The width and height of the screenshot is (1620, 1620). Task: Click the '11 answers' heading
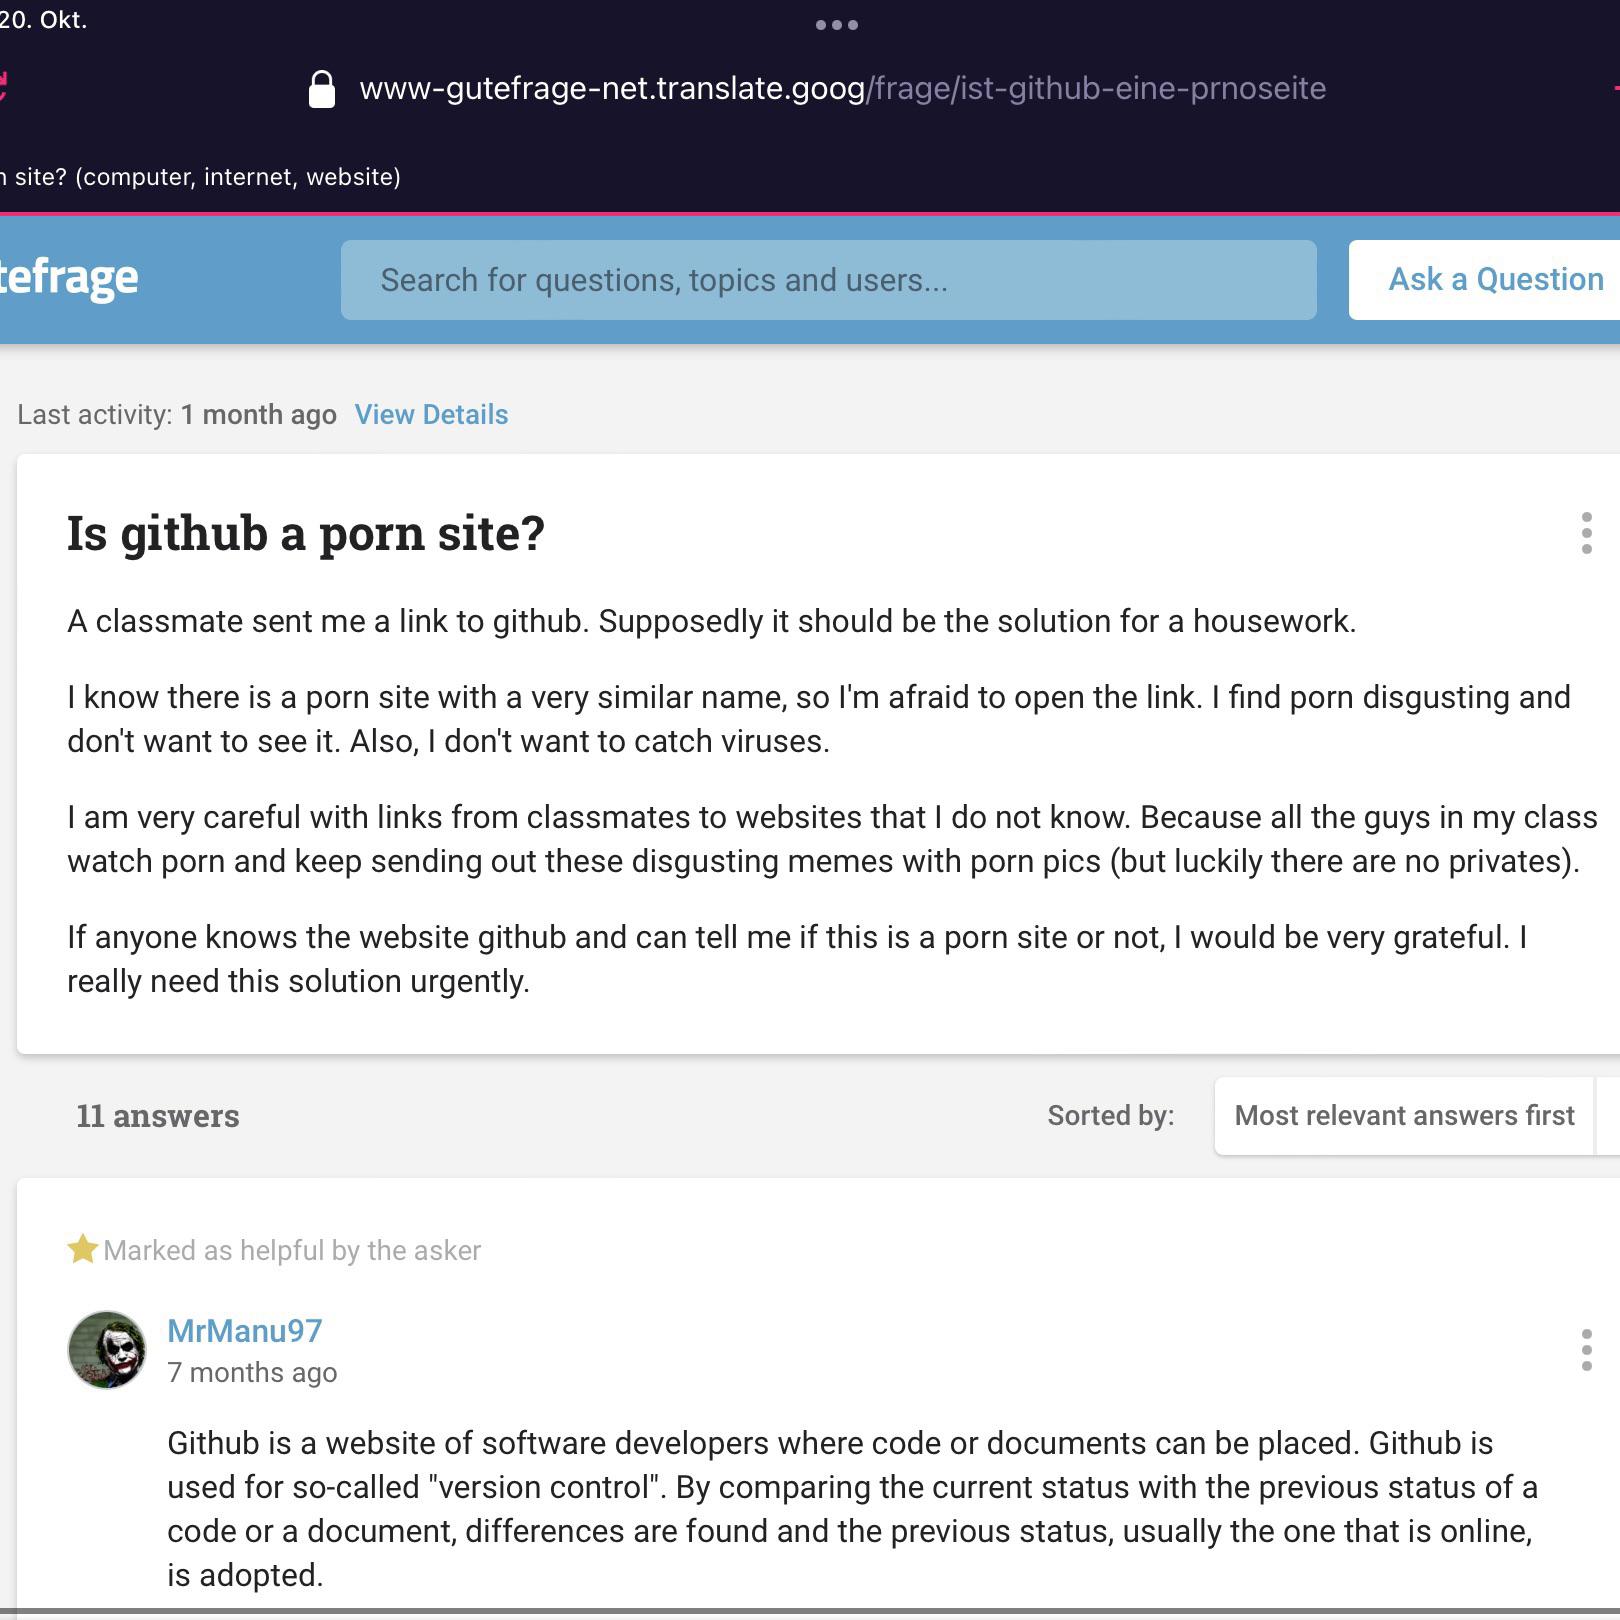coord(158,1116)
